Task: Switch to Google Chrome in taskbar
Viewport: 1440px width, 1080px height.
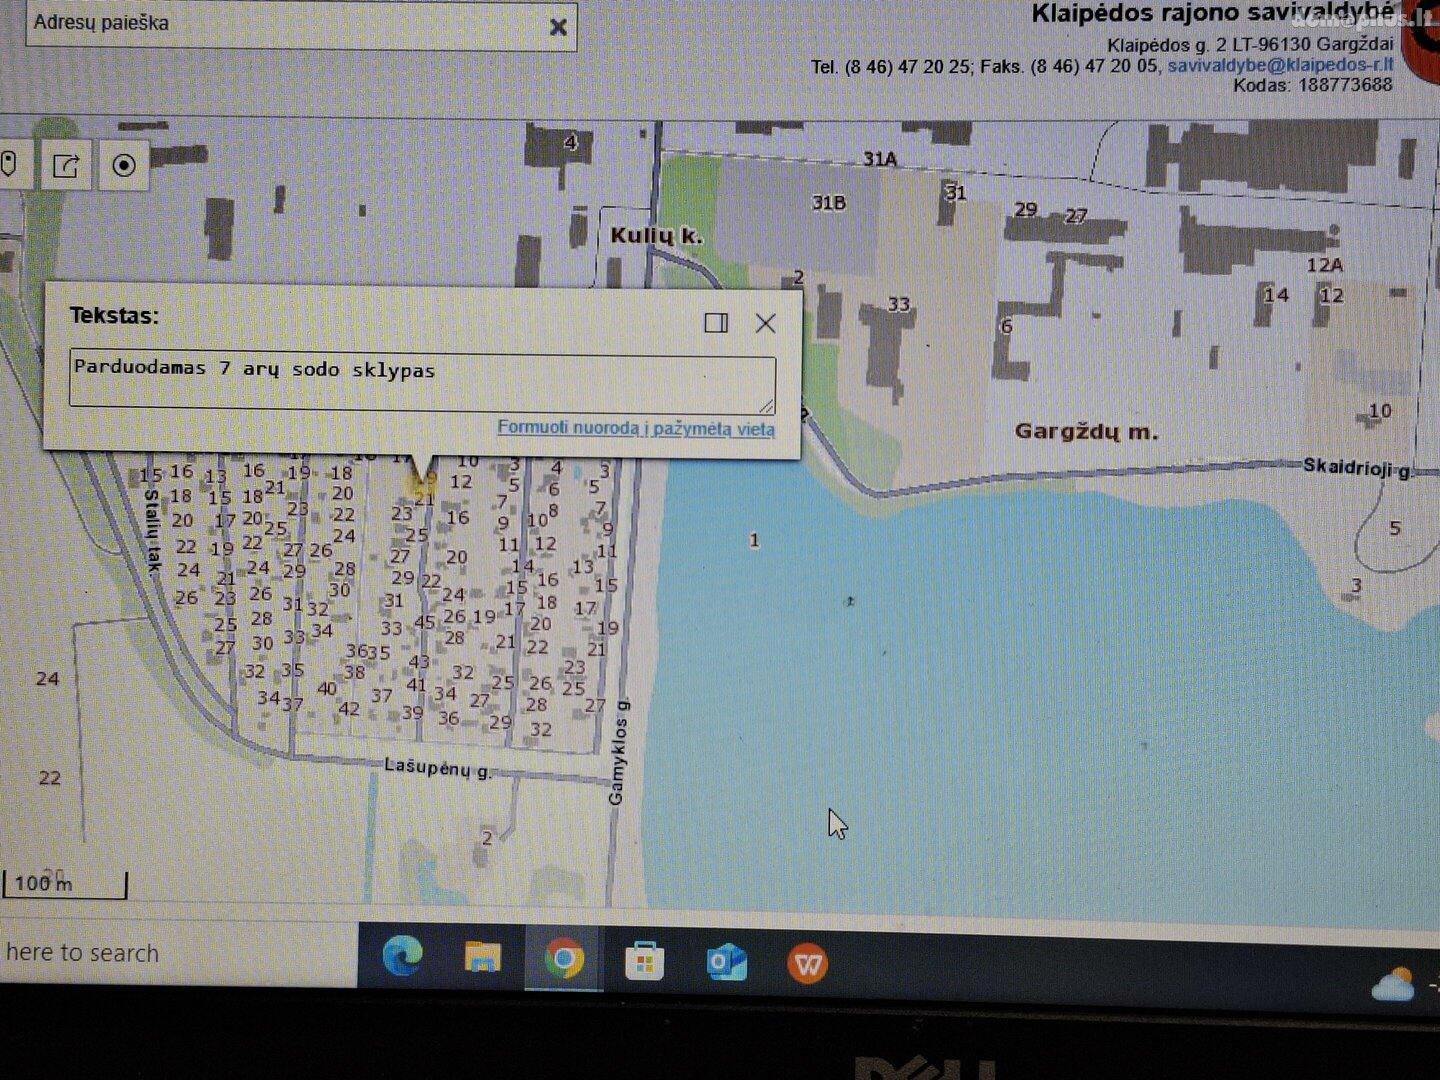Action: point(564,958)
